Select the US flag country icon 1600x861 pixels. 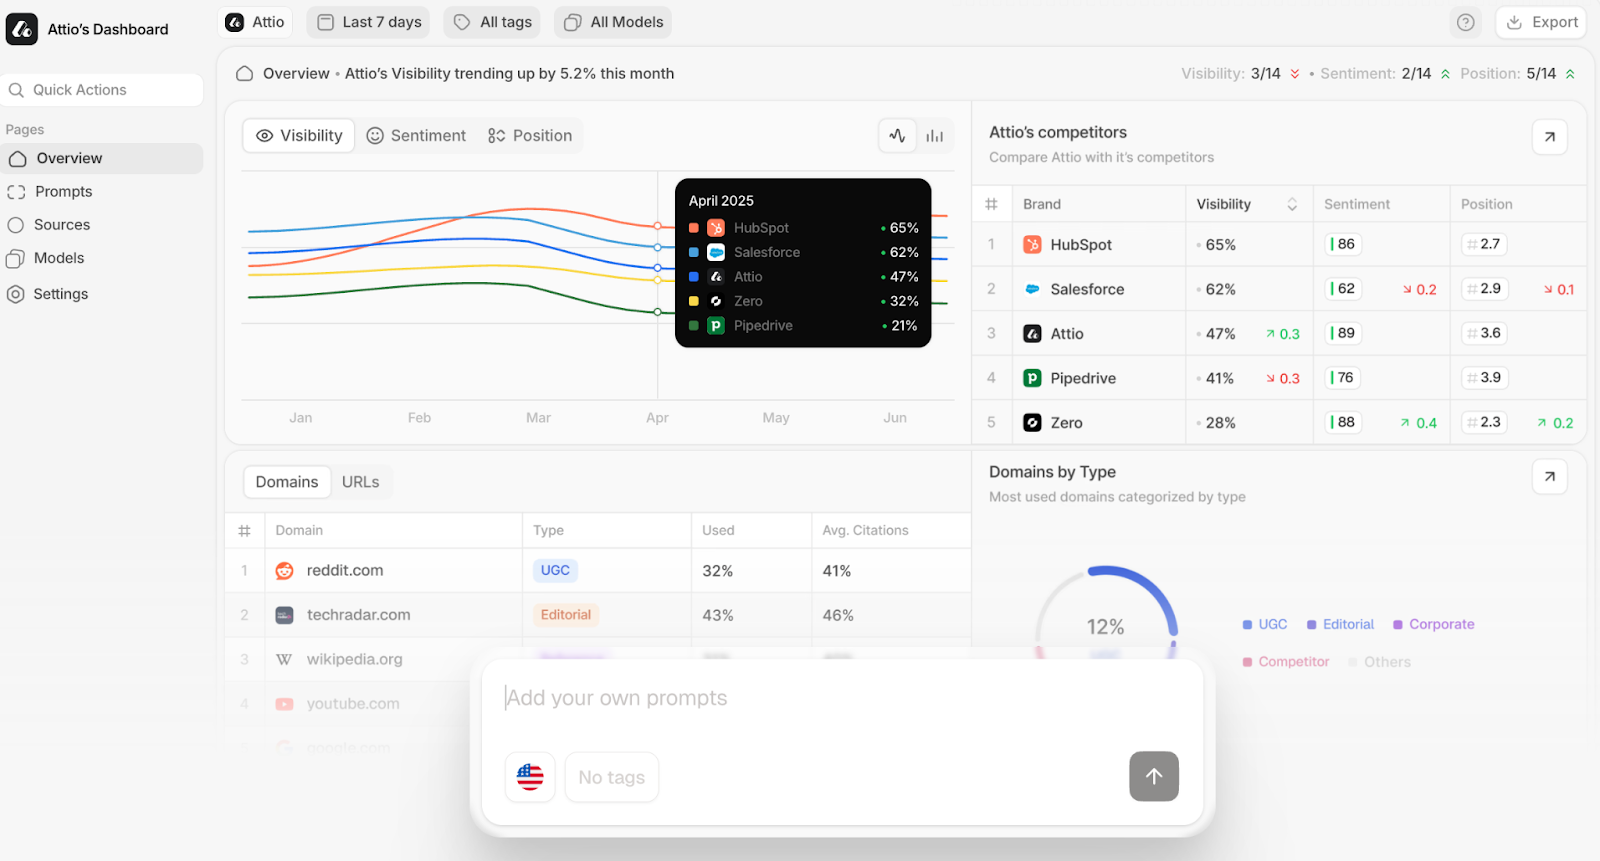click(530, 777)
